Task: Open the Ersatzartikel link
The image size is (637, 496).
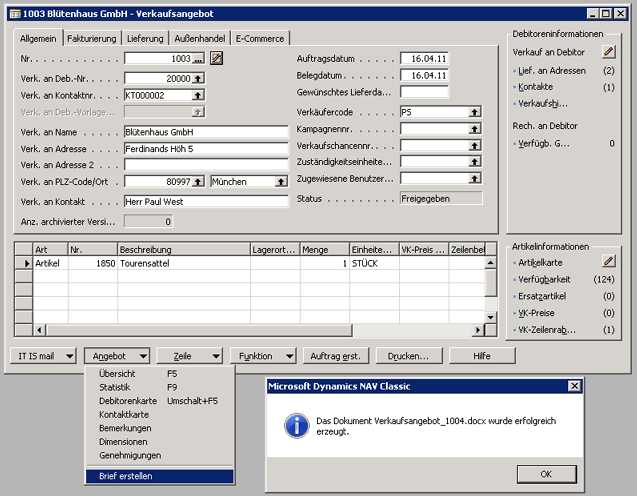Action: pos(542,296)
